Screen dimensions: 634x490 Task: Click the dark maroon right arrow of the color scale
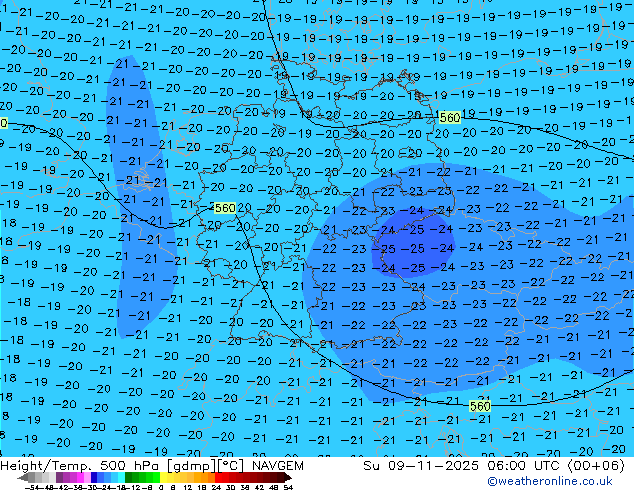click(288, 477)
